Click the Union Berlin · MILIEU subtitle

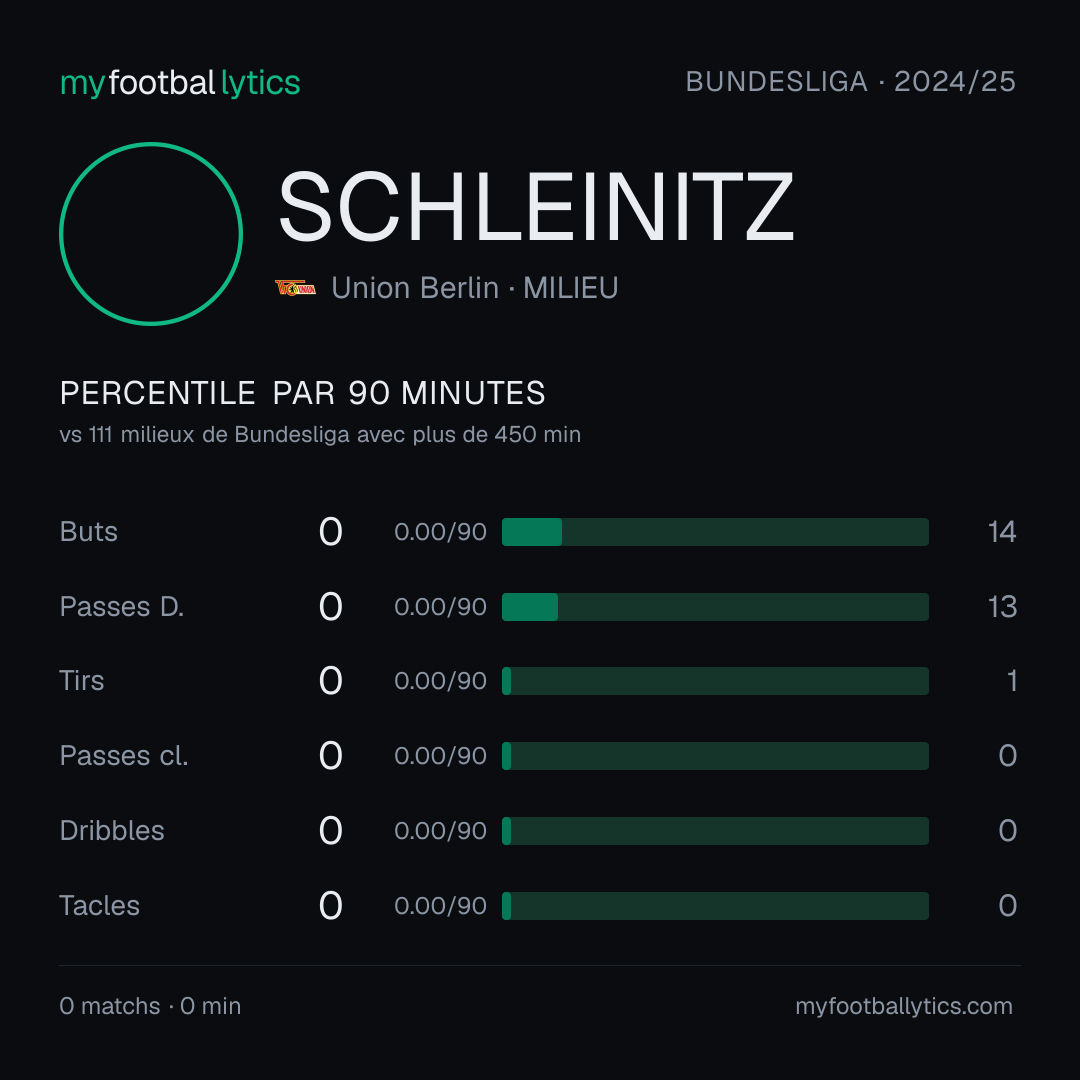pyautogui.click(x=475, y=288)
